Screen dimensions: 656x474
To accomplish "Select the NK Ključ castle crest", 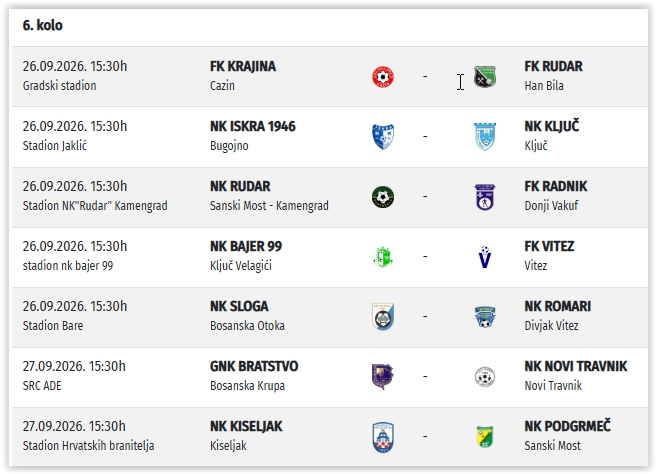I will click(x=485, y=137).
